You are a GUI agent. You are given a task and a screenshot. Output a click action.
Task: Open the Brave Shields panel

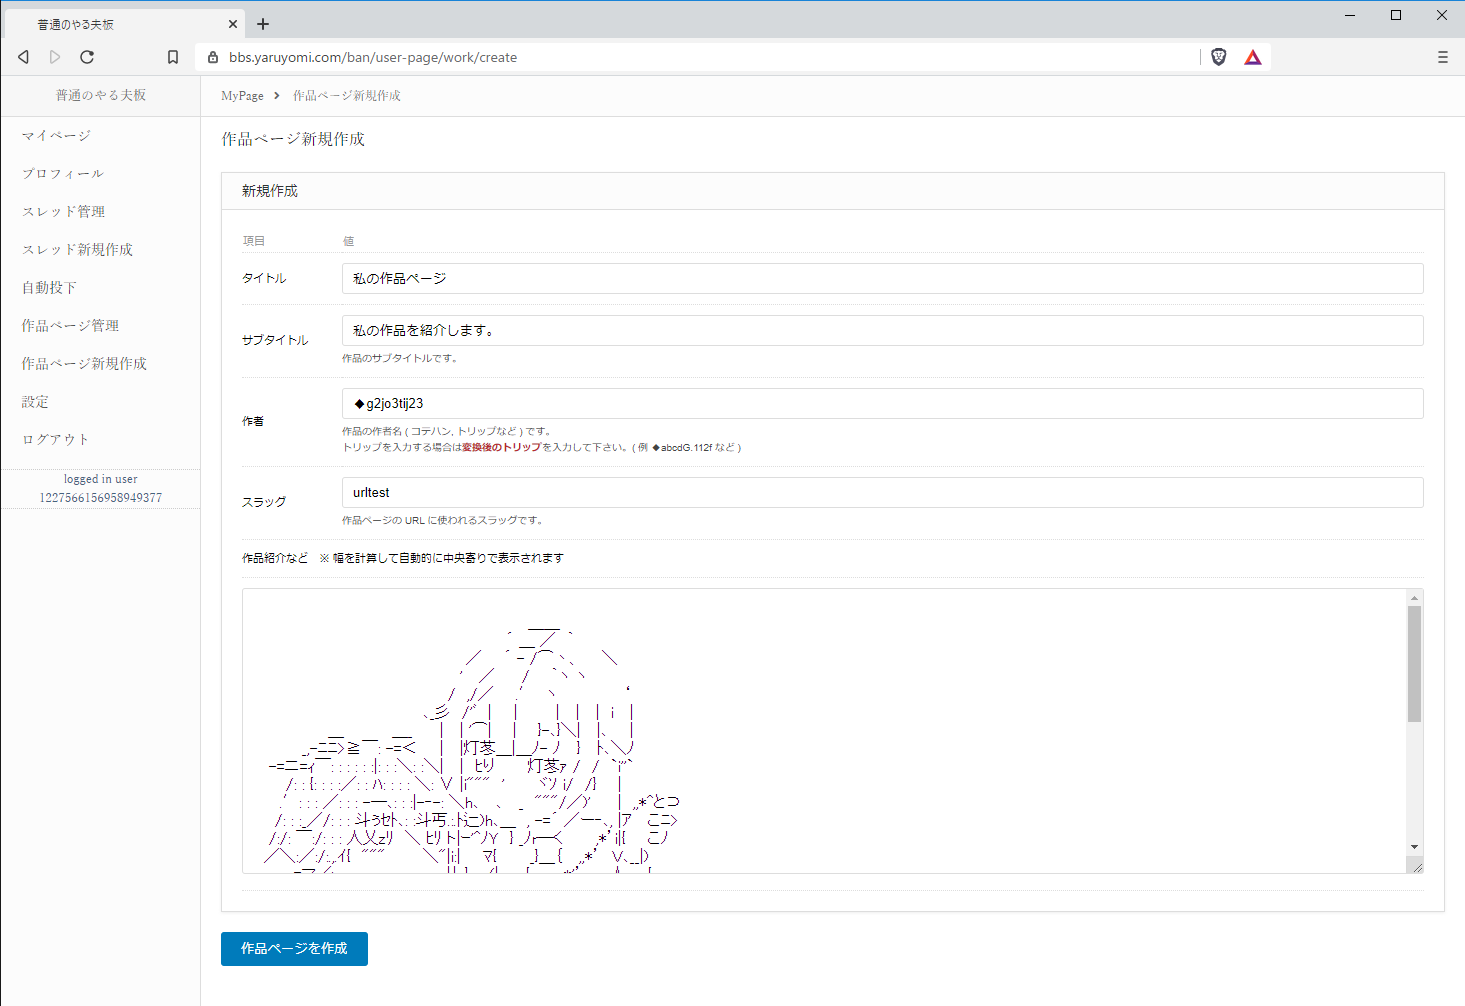coord(1218,57)
